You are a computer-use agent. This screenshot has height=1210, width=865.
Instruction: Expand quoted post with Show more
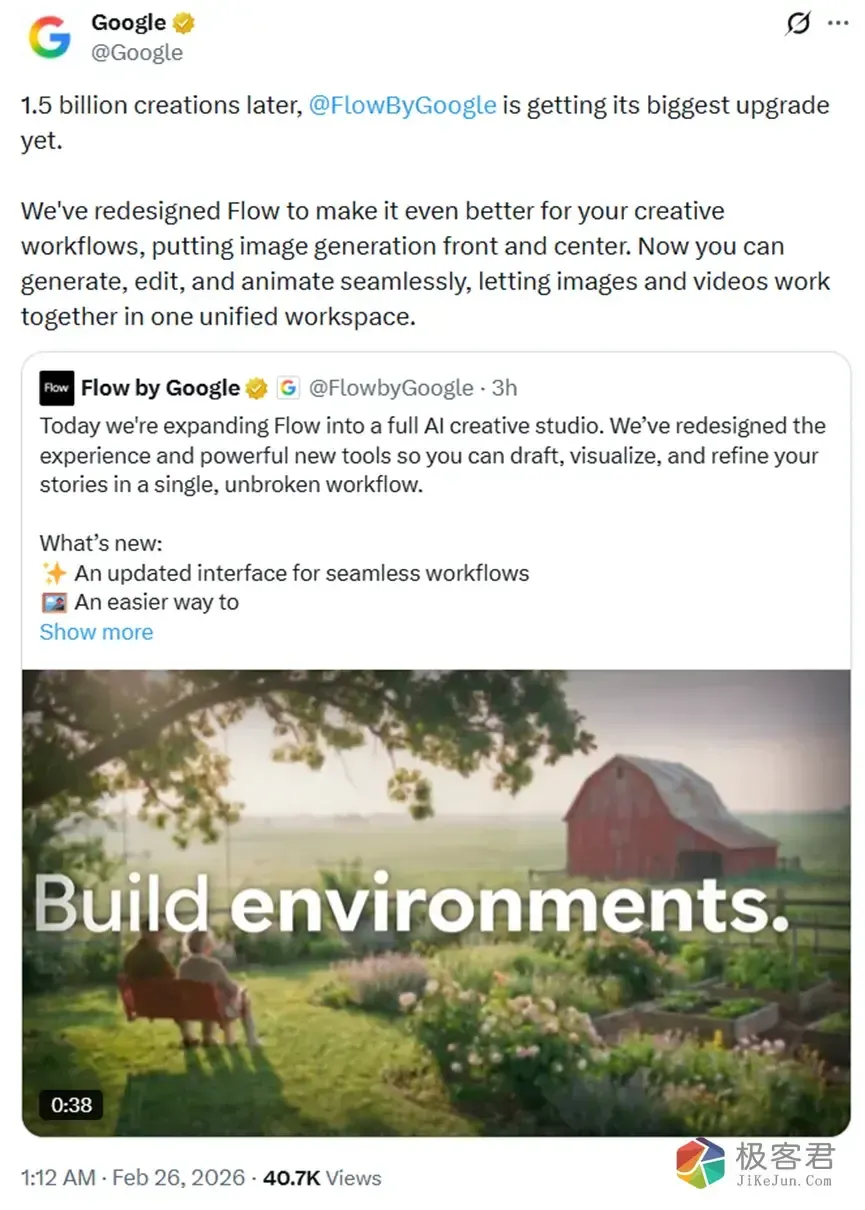96,632
